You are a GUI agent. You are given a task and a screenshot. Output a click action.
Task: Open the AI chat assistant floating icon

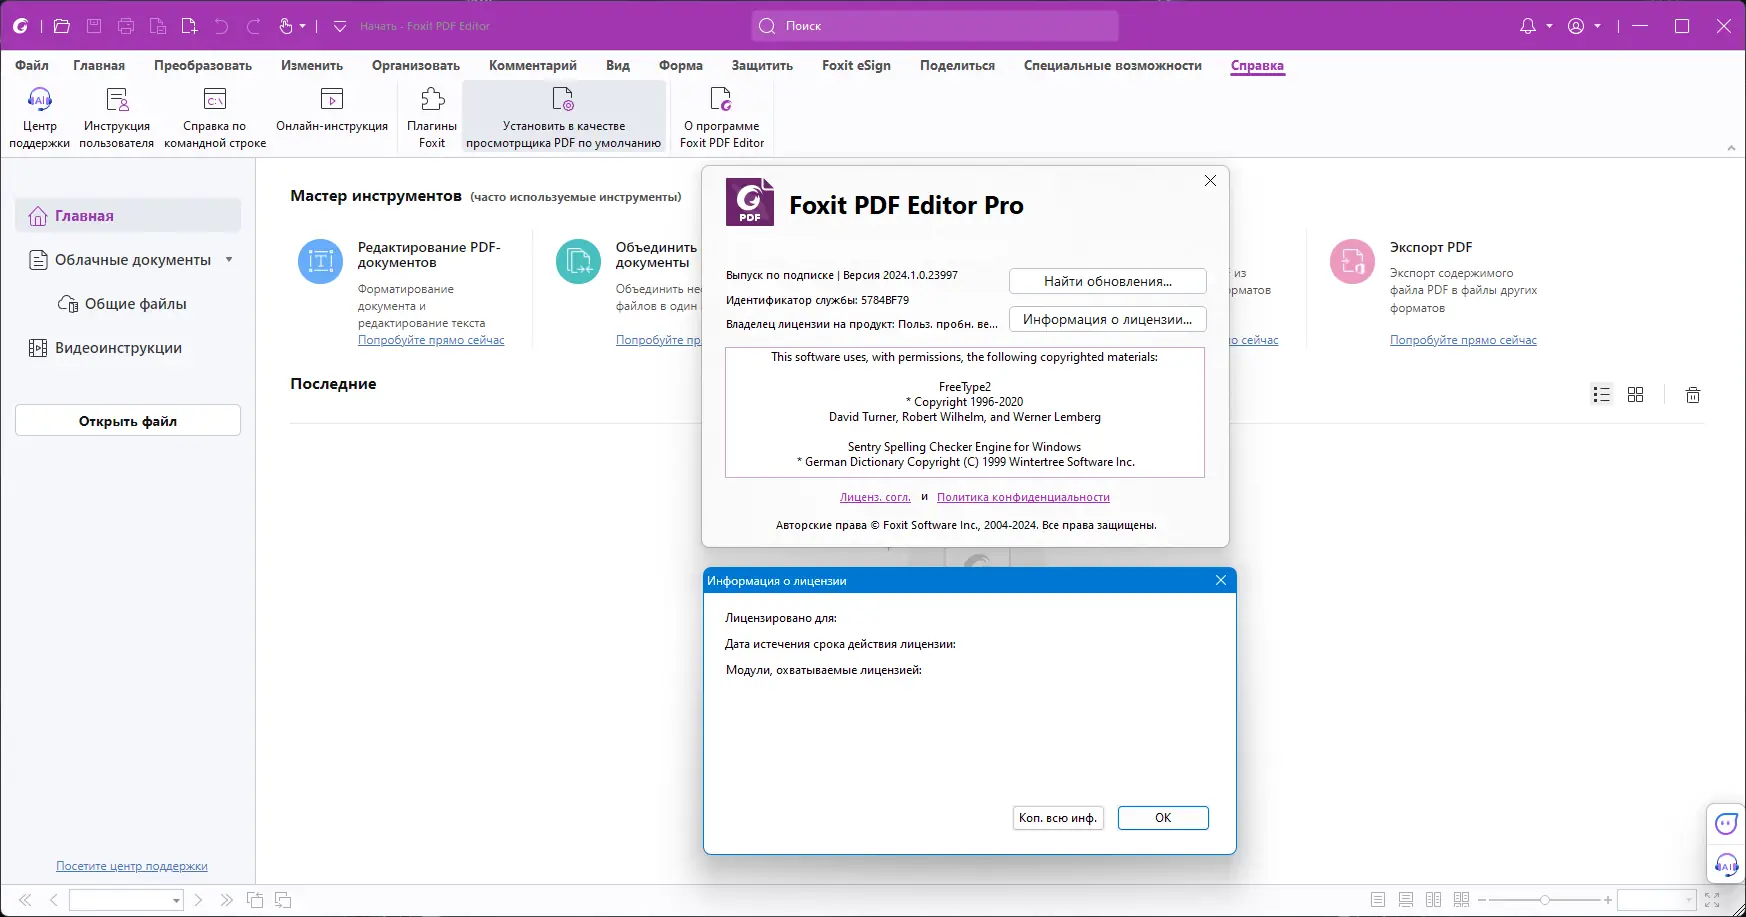click(x=1726, y=823)
